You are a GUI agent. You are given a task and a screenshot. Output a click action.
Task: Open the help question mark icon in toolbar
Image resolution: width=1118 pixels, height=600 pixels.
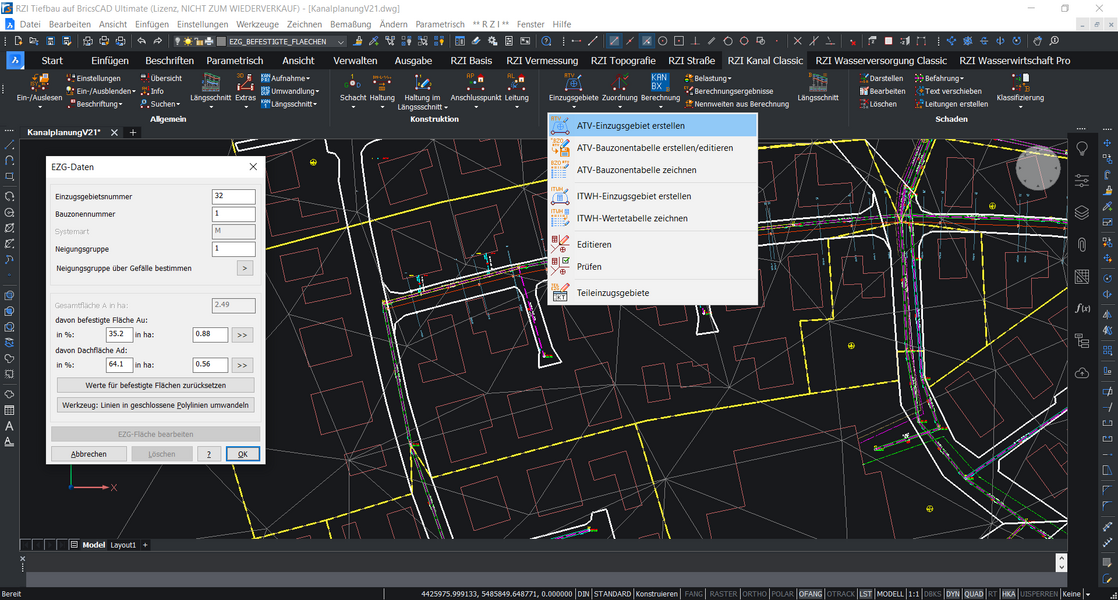[x=546, y=41]
